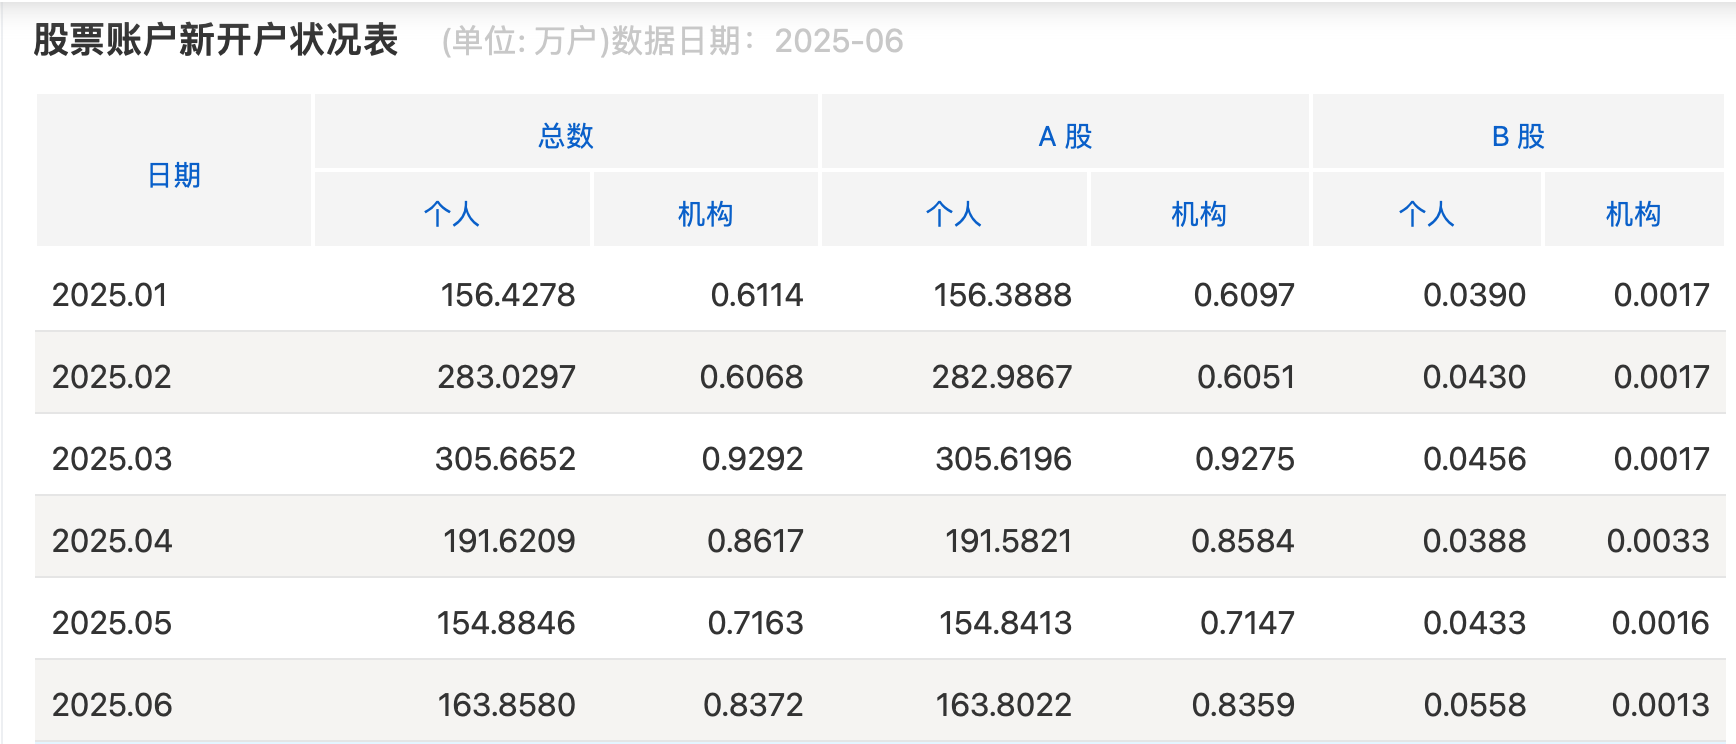Image resolution: width=1736 pixels, height=744 pixels.
Task: Click value 0.8617 in 2025.04 row
Action: click(x=756, y=541)
